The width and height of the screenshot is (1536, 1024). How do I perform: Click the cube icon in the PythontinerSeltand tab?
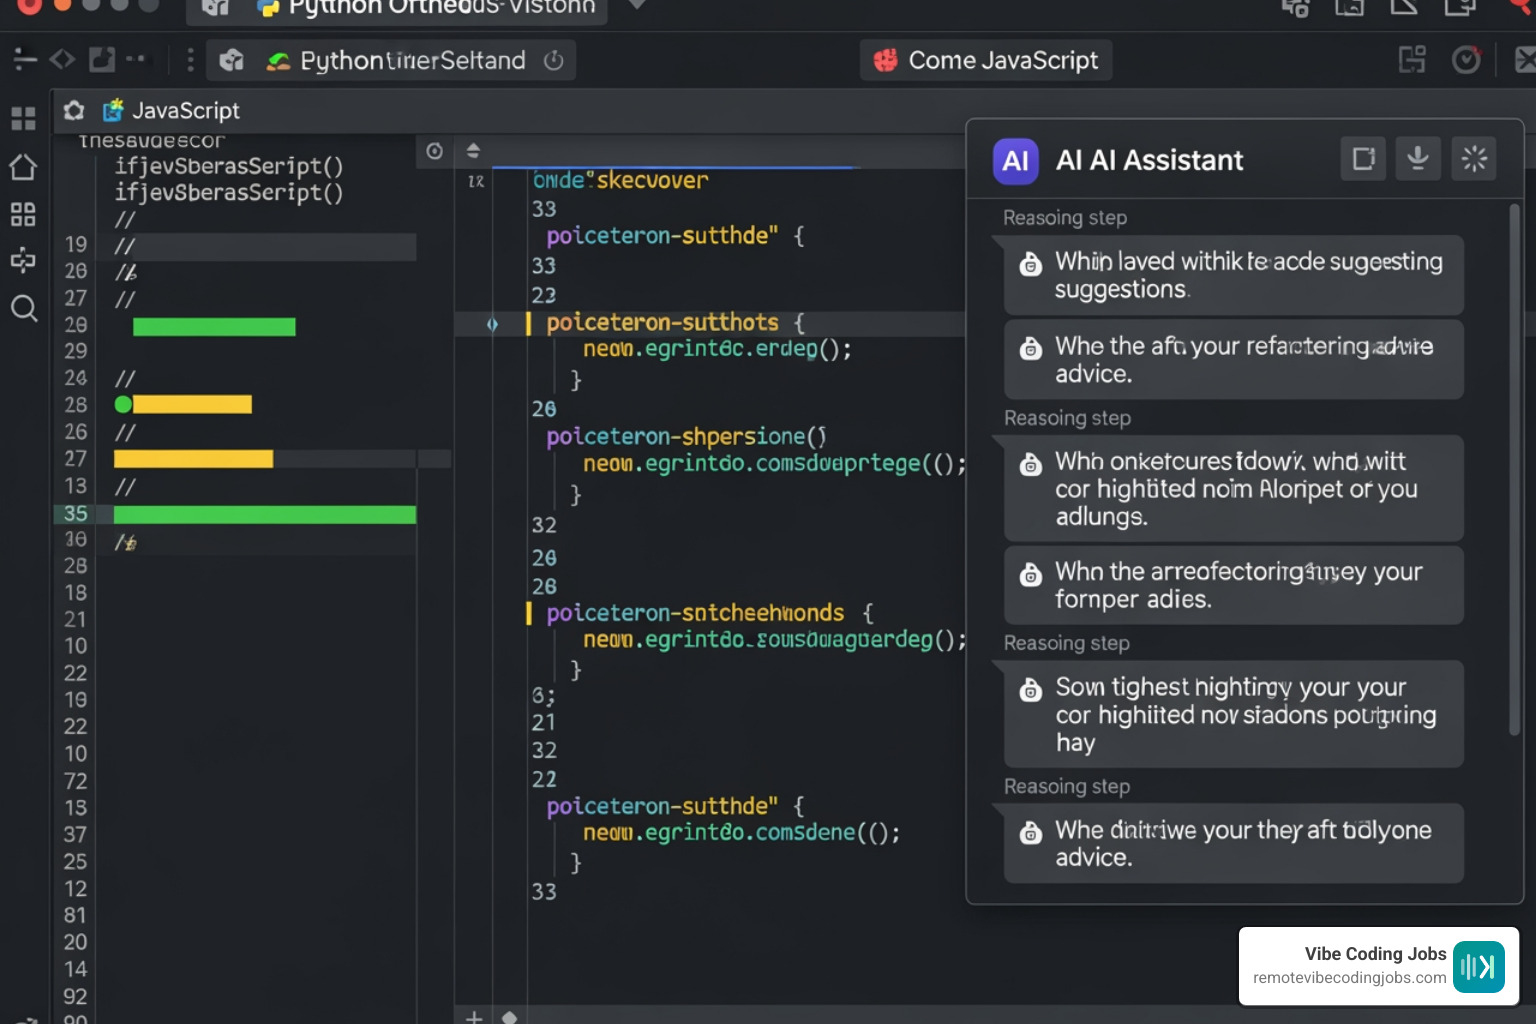(x=232, y=61)
